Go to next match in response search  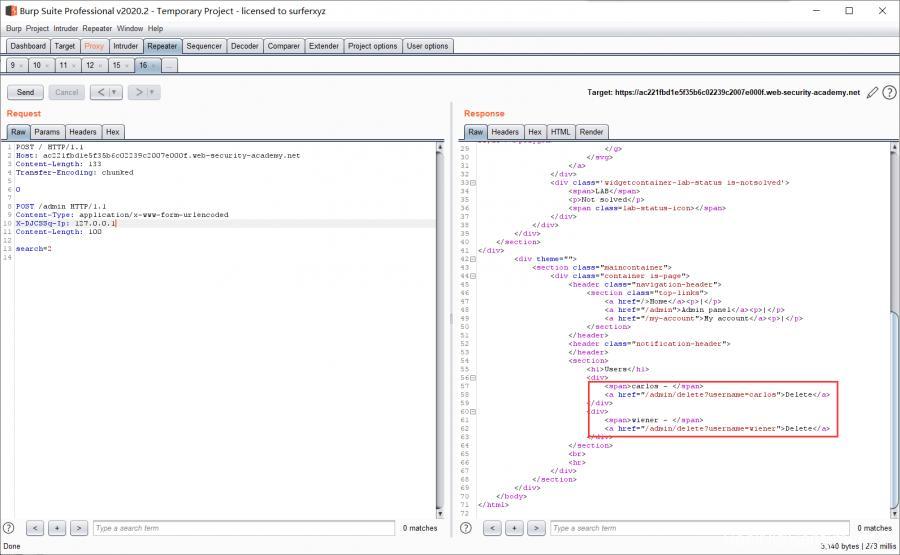[535, 527]
